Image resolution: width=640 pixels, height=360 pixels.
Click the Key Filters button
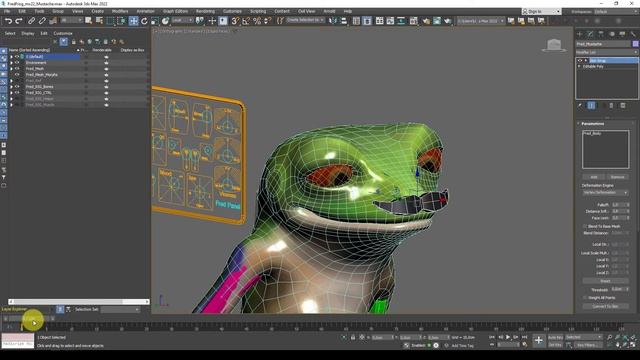coord(587,345)
